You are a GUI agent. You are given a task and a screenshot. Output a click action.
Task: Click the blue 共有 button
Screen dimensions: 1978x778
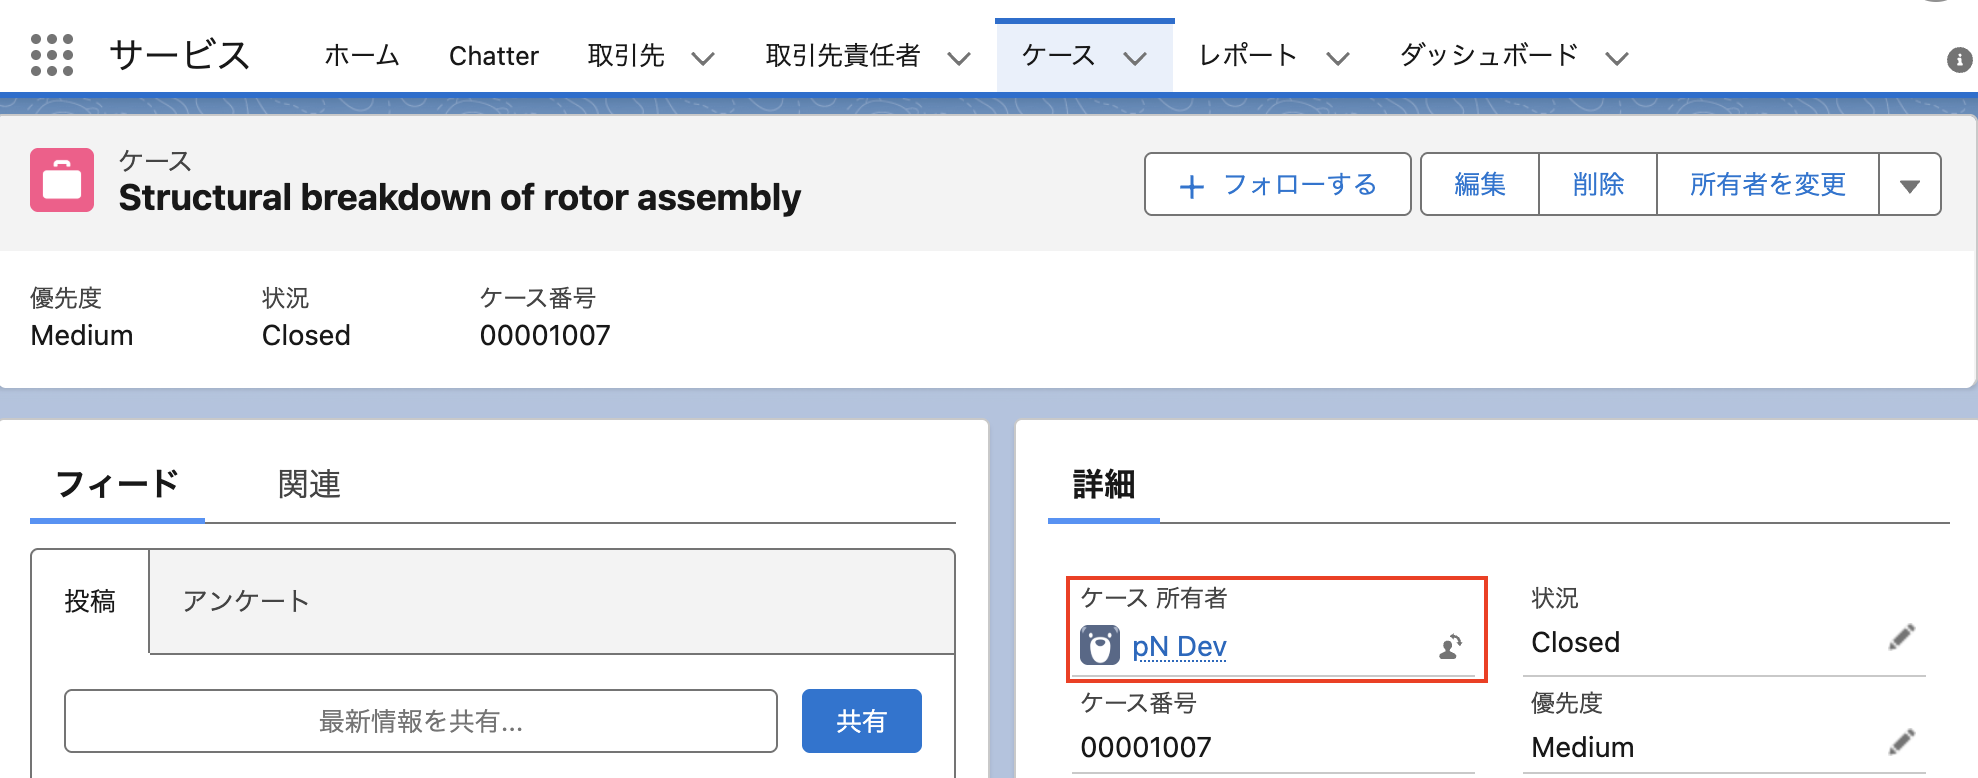point(862,721)
